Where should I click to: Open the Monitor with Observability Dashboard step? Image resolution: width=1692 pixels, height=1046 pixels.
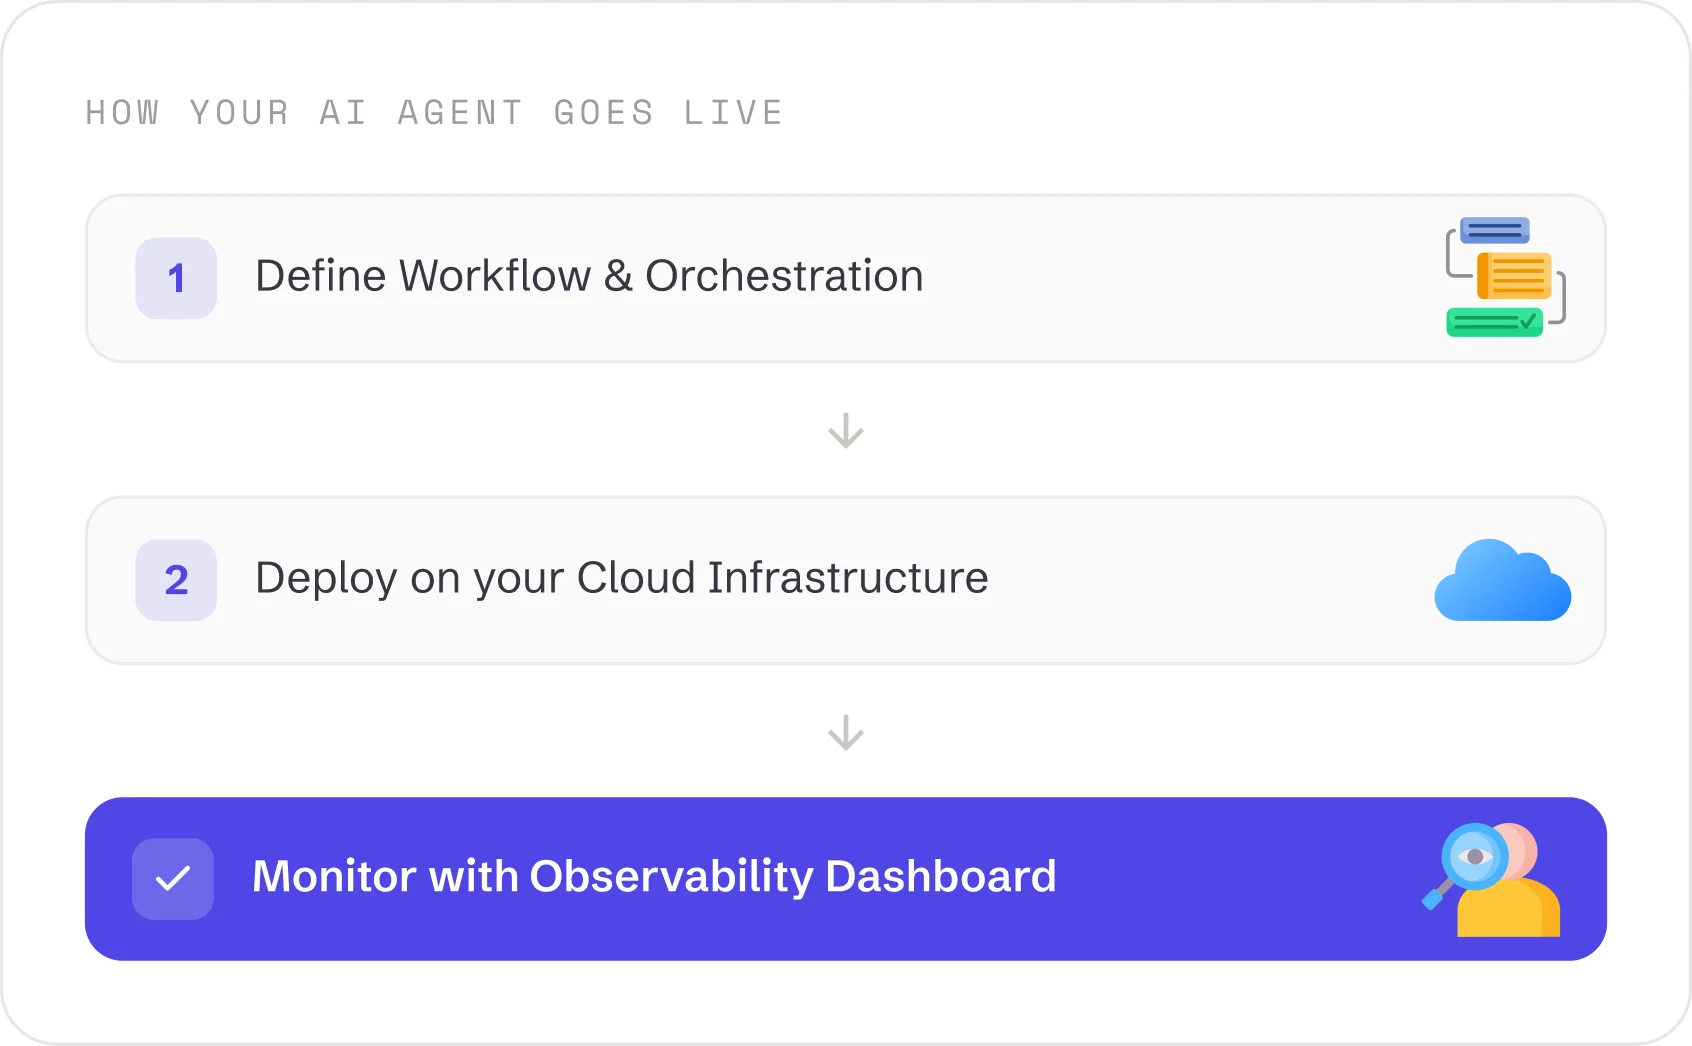[x=846, y=879]
